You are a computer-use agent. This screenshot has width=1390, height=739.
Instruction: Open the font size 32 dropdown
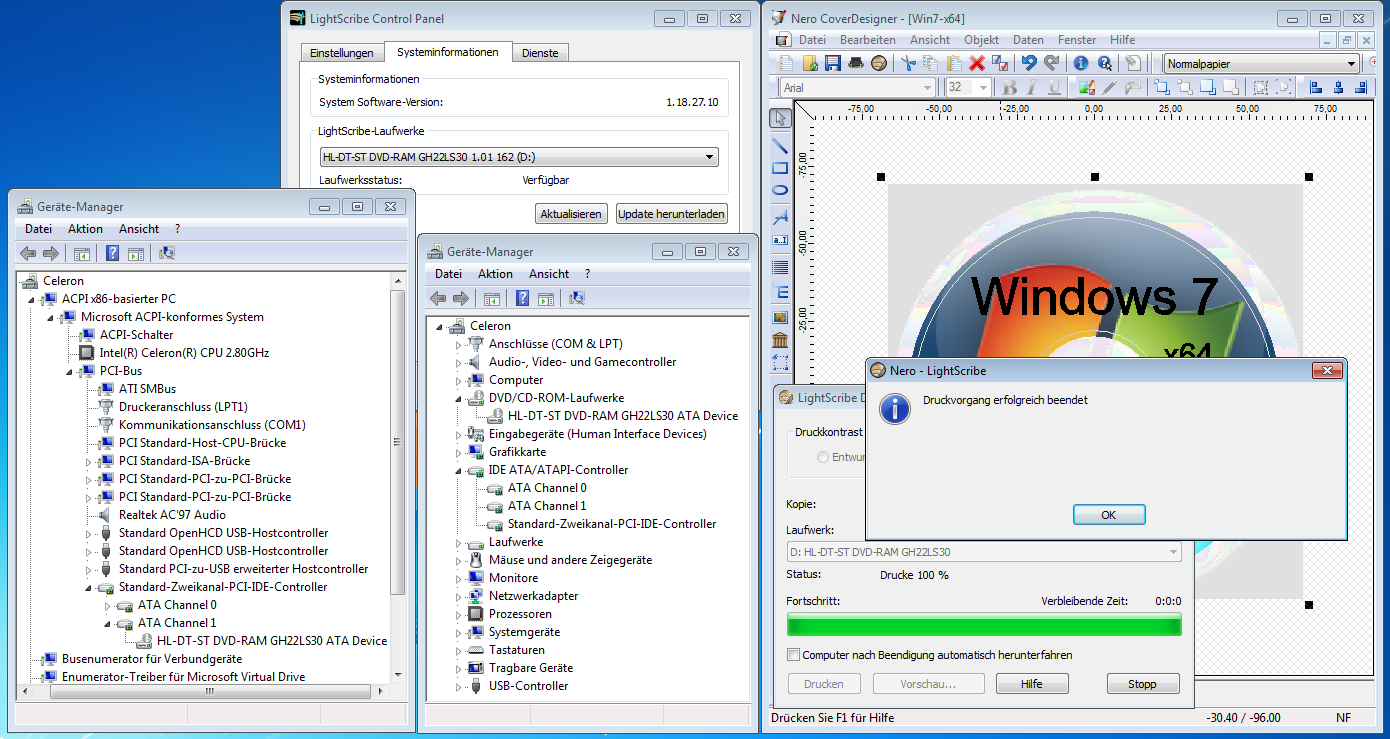(x=983, y=88)
